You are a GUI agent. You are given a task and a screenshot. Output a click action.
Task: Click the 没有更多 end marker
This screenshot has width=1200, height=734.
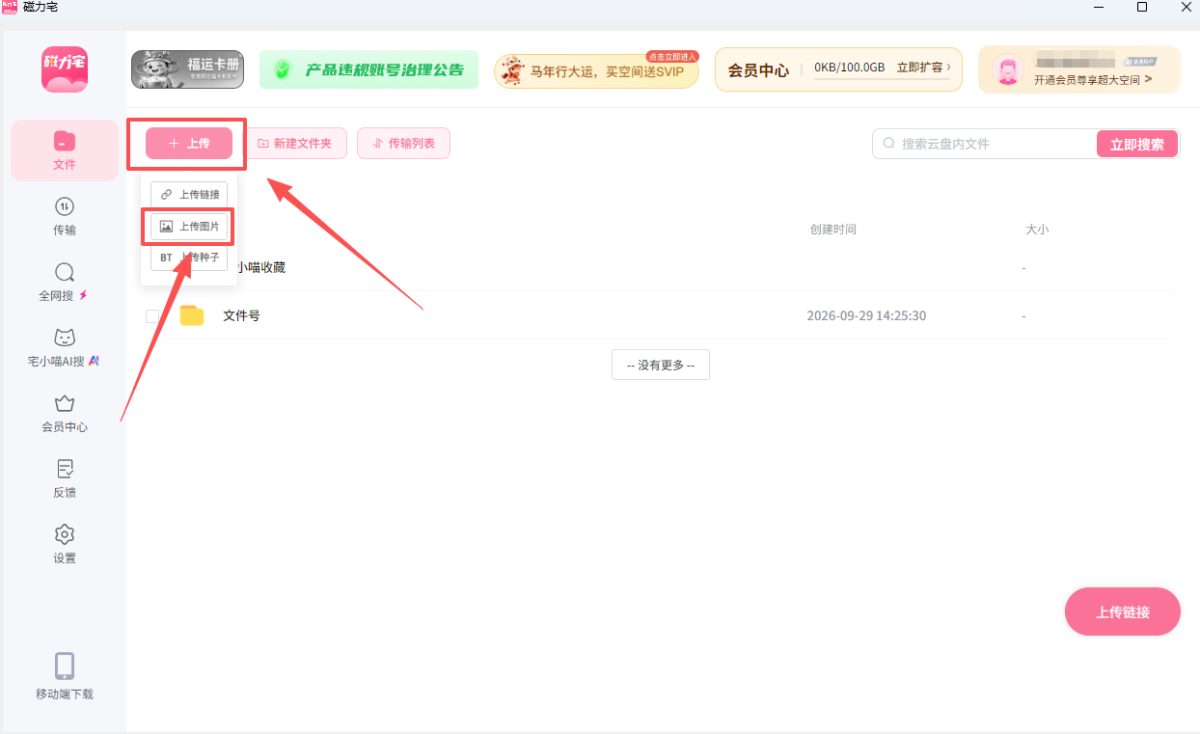[660, 365]
